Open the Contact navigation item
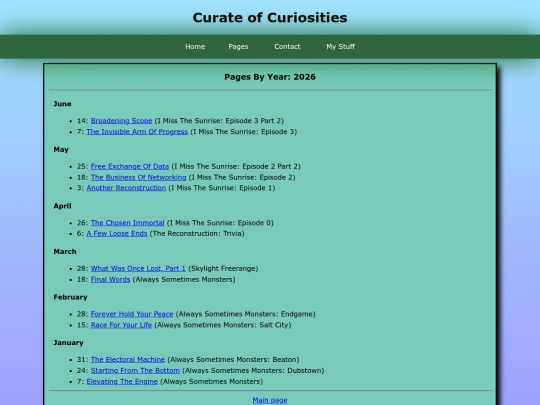 tap(287, 46)
